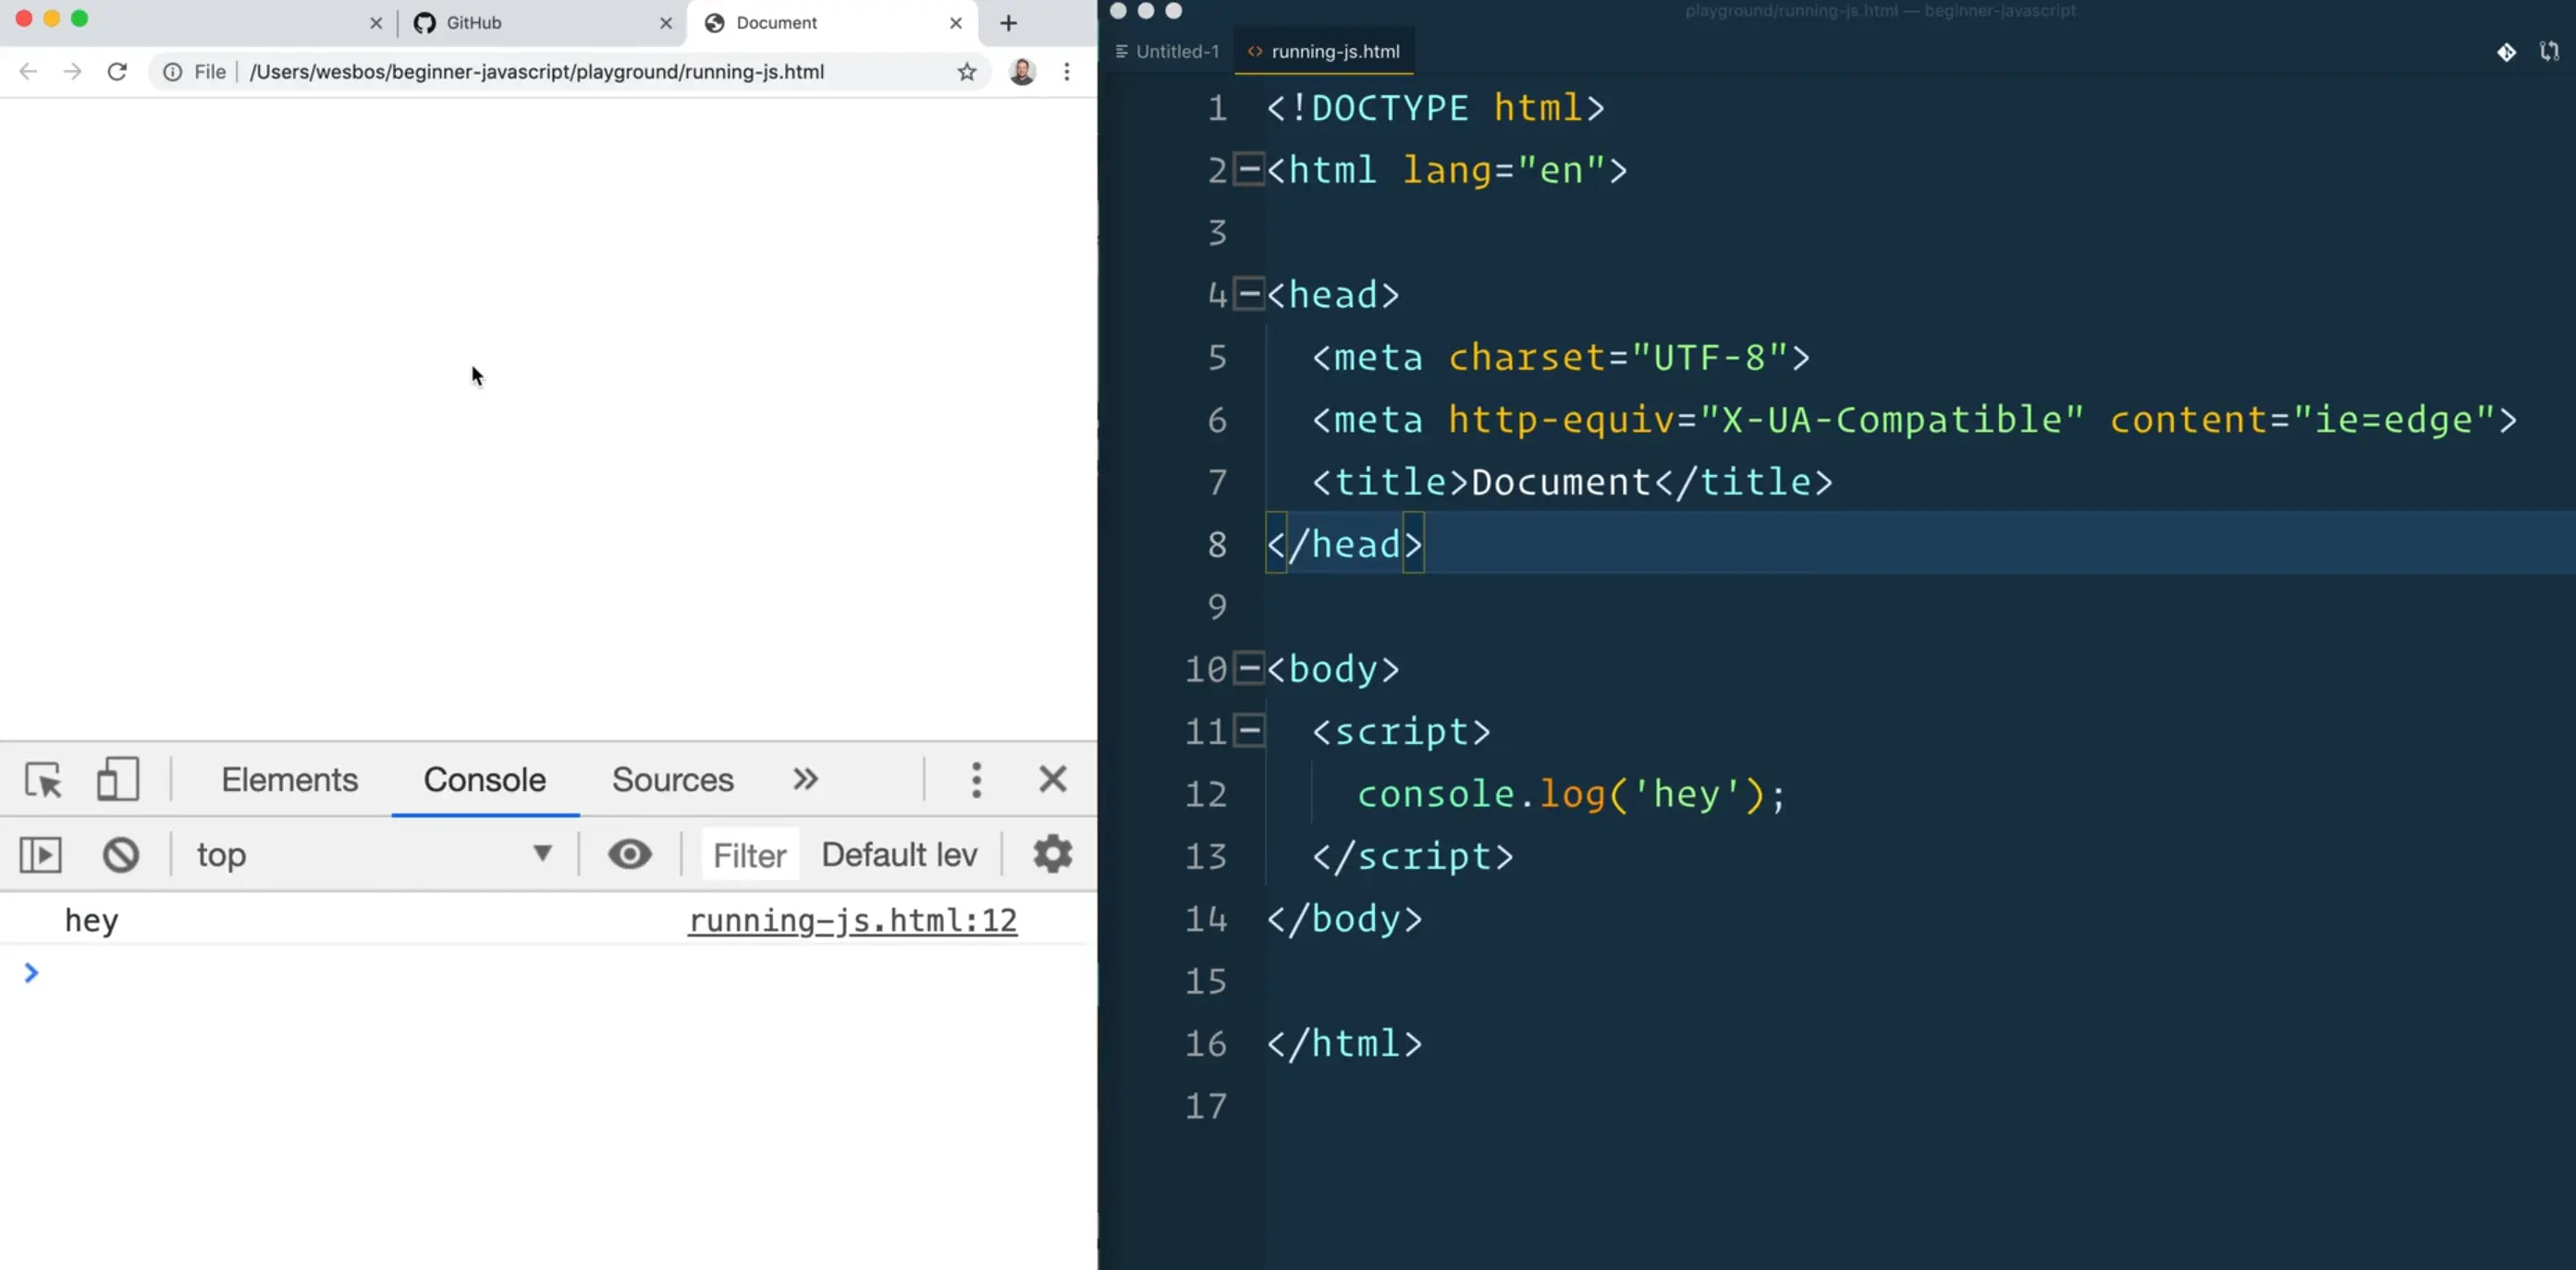Switch to the Elements tab

pos(289,780)
